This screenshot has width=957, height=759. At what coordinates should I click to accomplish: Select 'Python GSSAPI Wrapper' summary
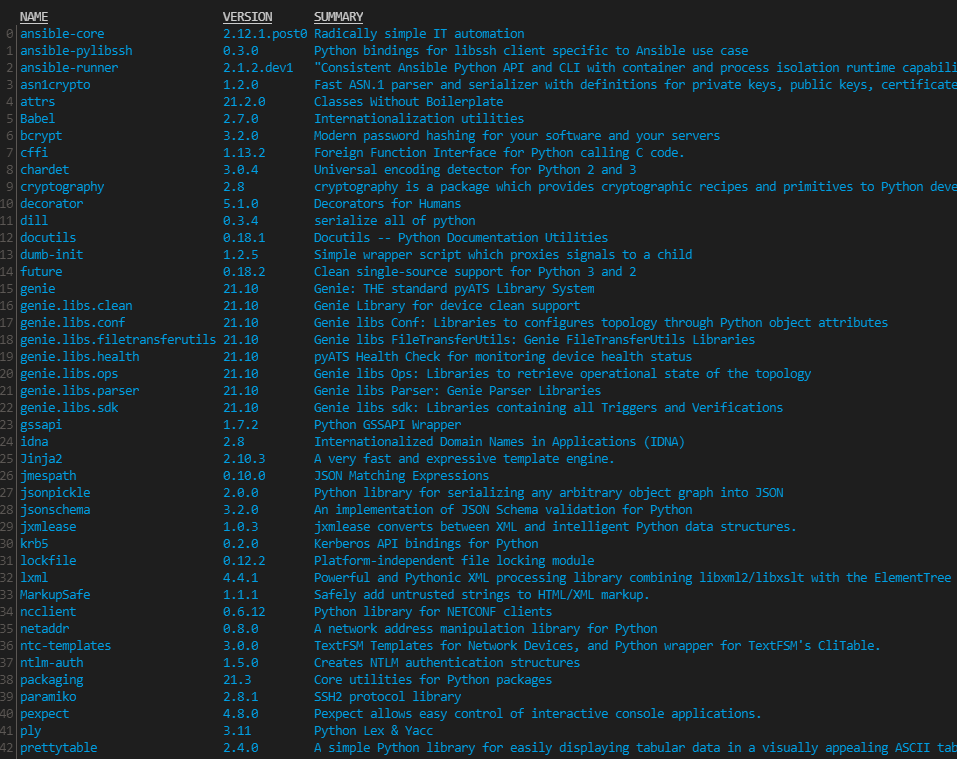pos(387,425)
